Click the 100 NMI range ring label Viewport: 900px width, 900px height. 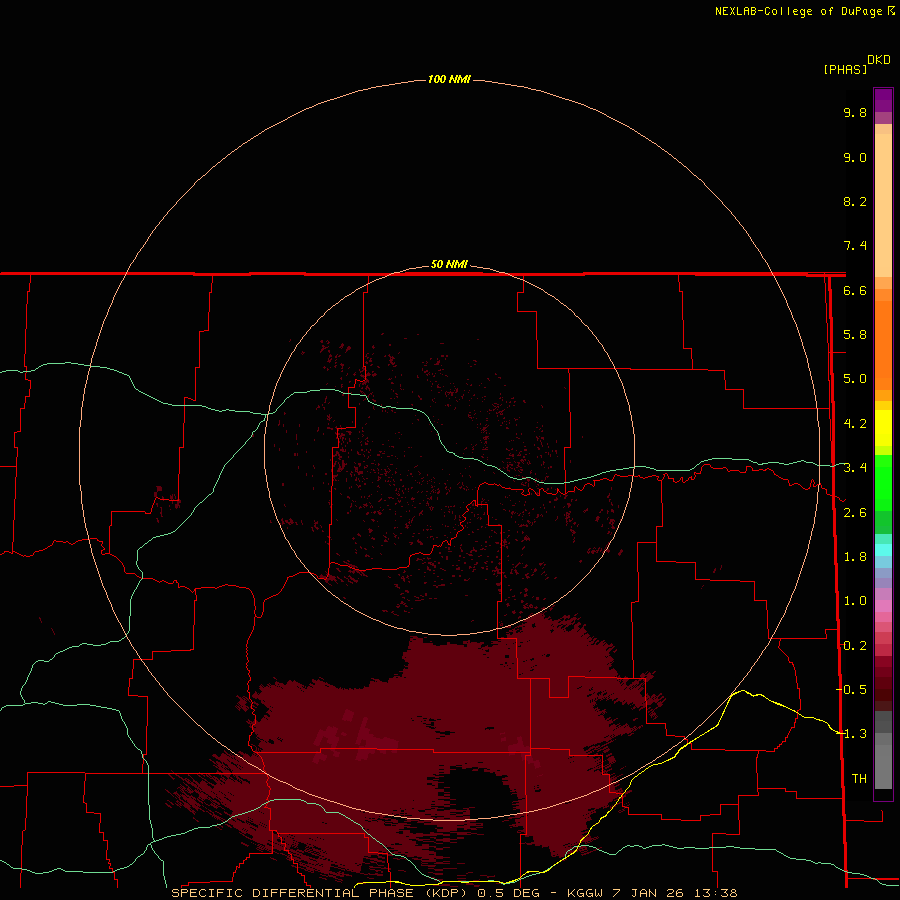pos(449,79)
